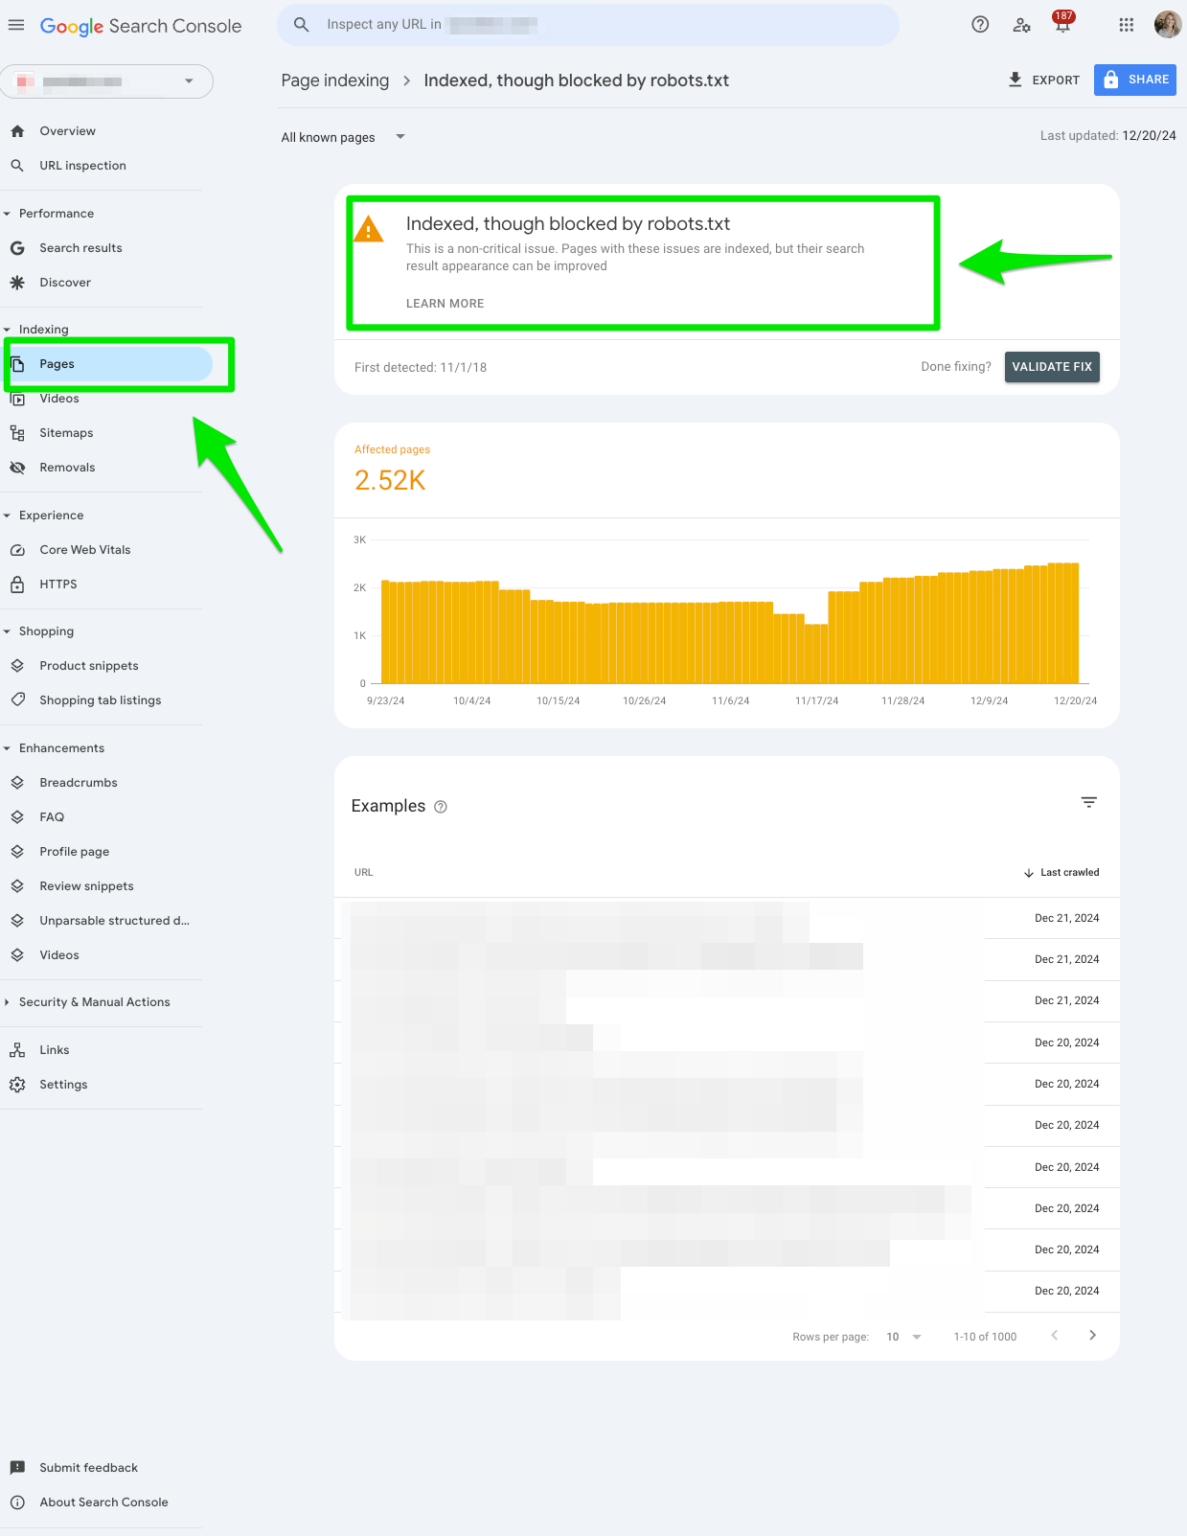
Task: Open the filter icon in Examples panel
Action: coord(1089,802)
